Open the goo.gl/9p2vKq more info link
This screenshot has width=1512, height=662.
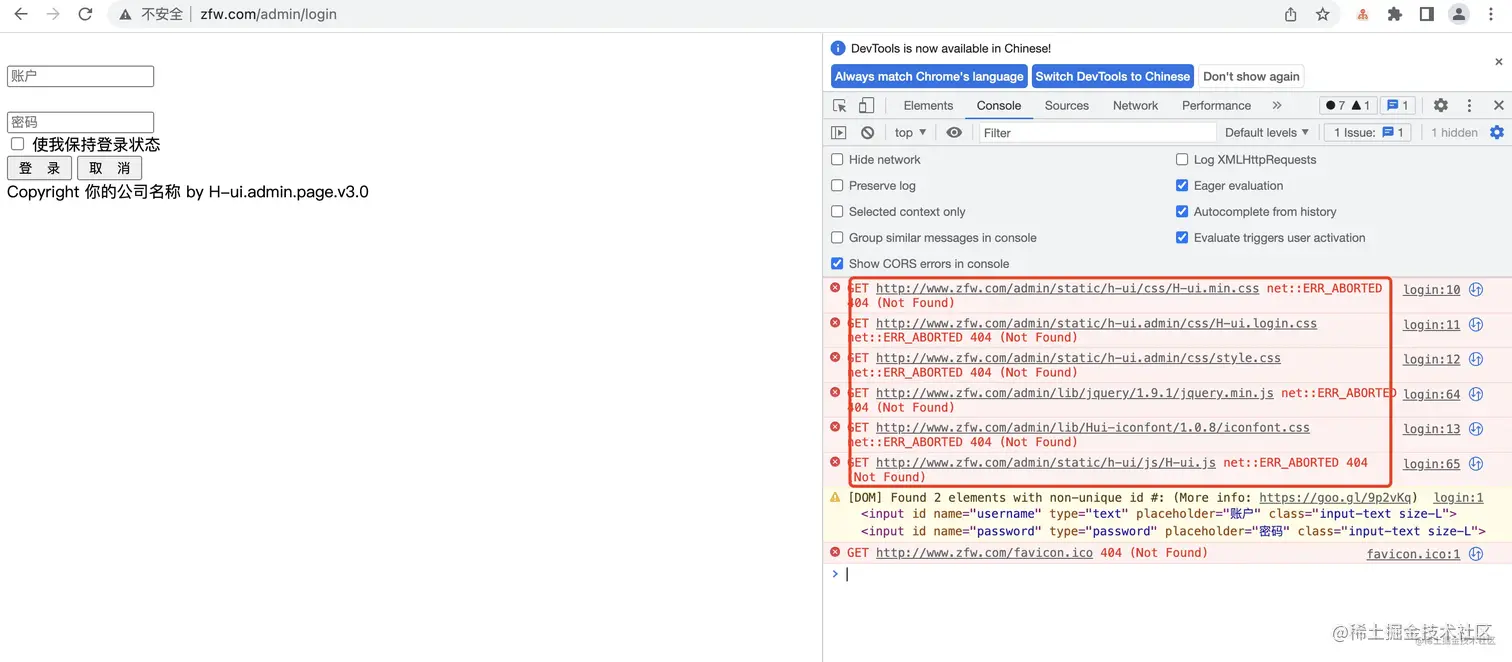point(1335,497)
